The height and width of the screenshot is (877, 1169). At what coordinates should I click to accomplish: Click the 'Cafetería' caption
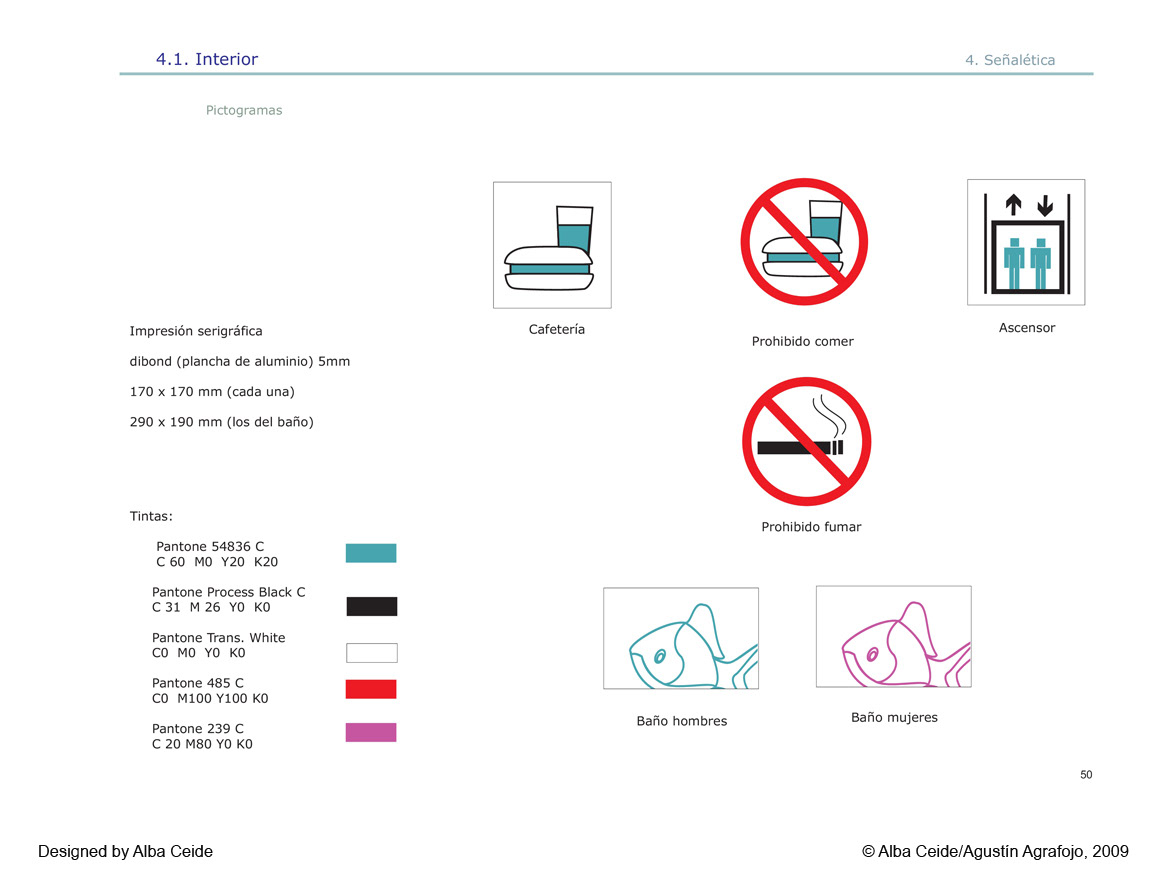[556, 330]
